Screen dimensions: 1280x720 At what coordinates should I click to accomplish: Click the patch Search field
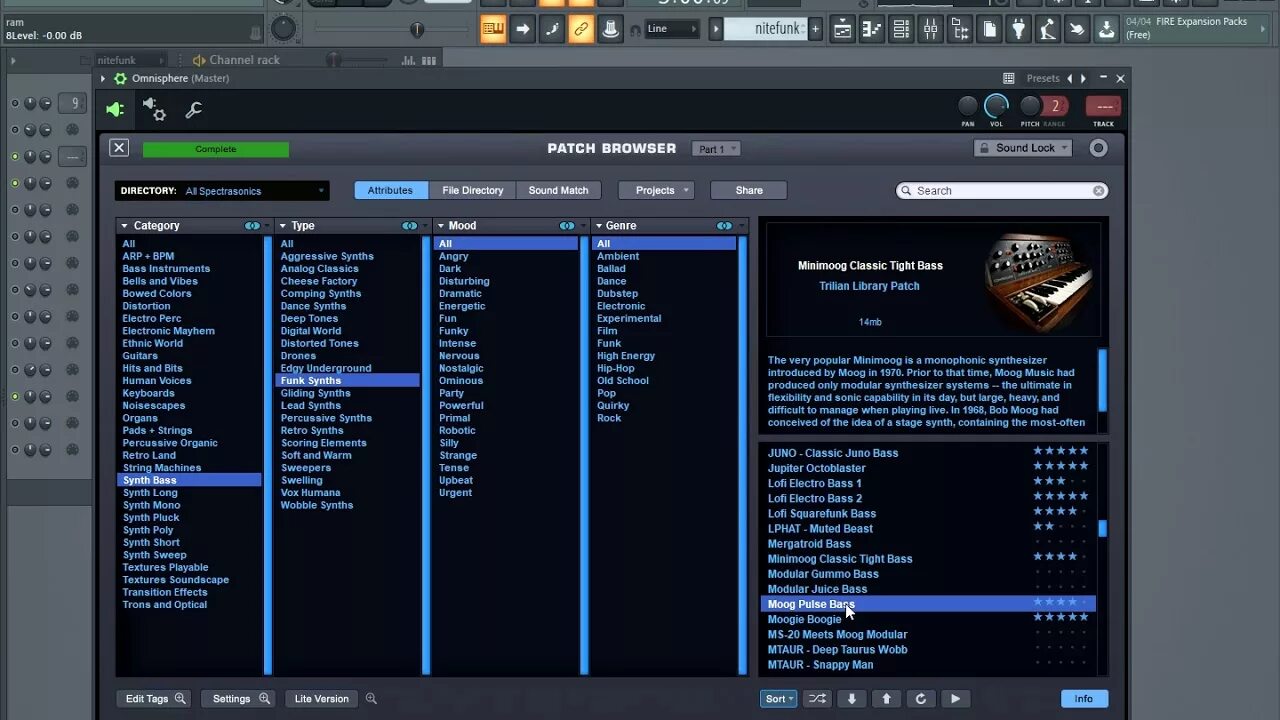pyautogui.click(x=1002, y=190)
